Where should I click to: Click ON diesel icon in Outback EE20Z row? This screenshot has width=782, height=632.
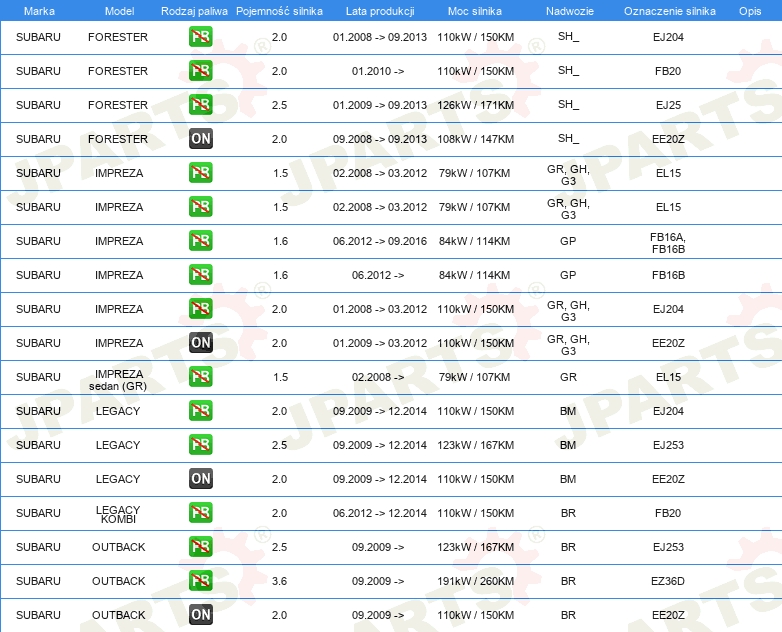(x=200, y=615)
